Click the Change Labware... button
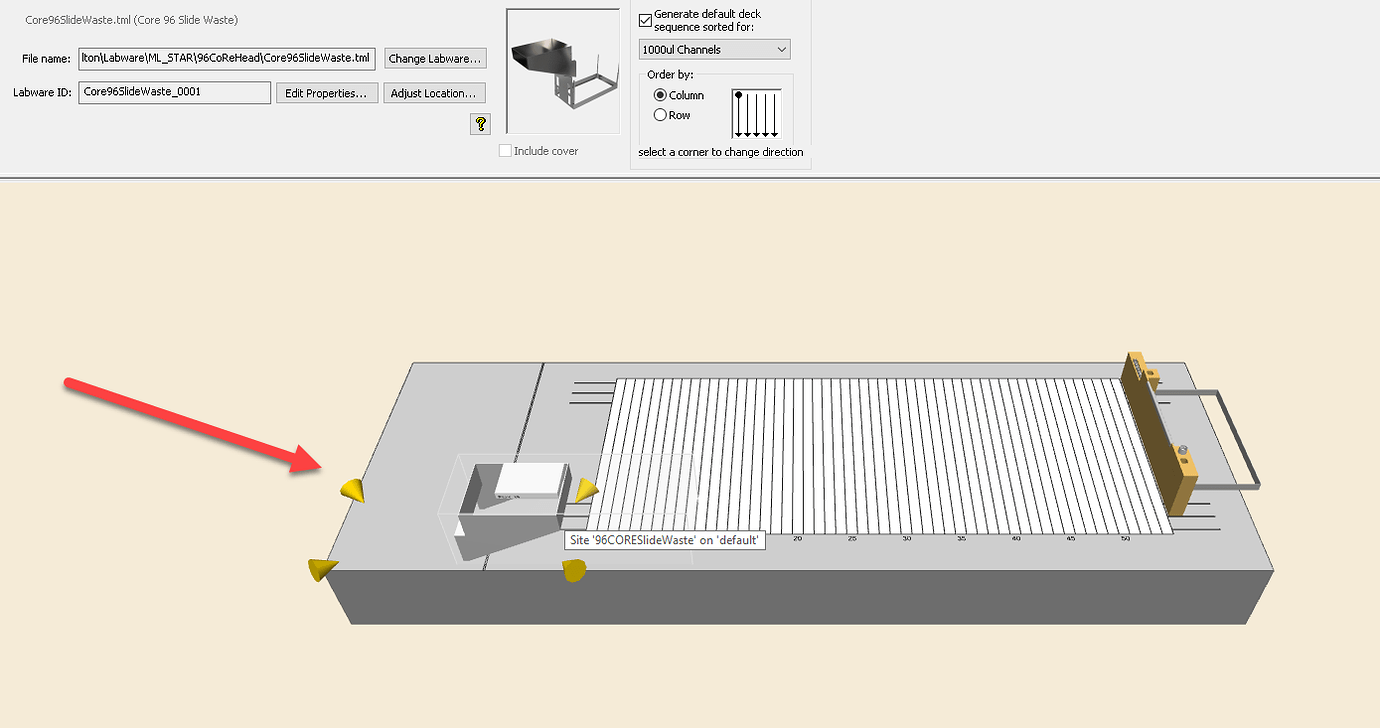Viewport: 1380px width, 728px height. coord(435,59)
